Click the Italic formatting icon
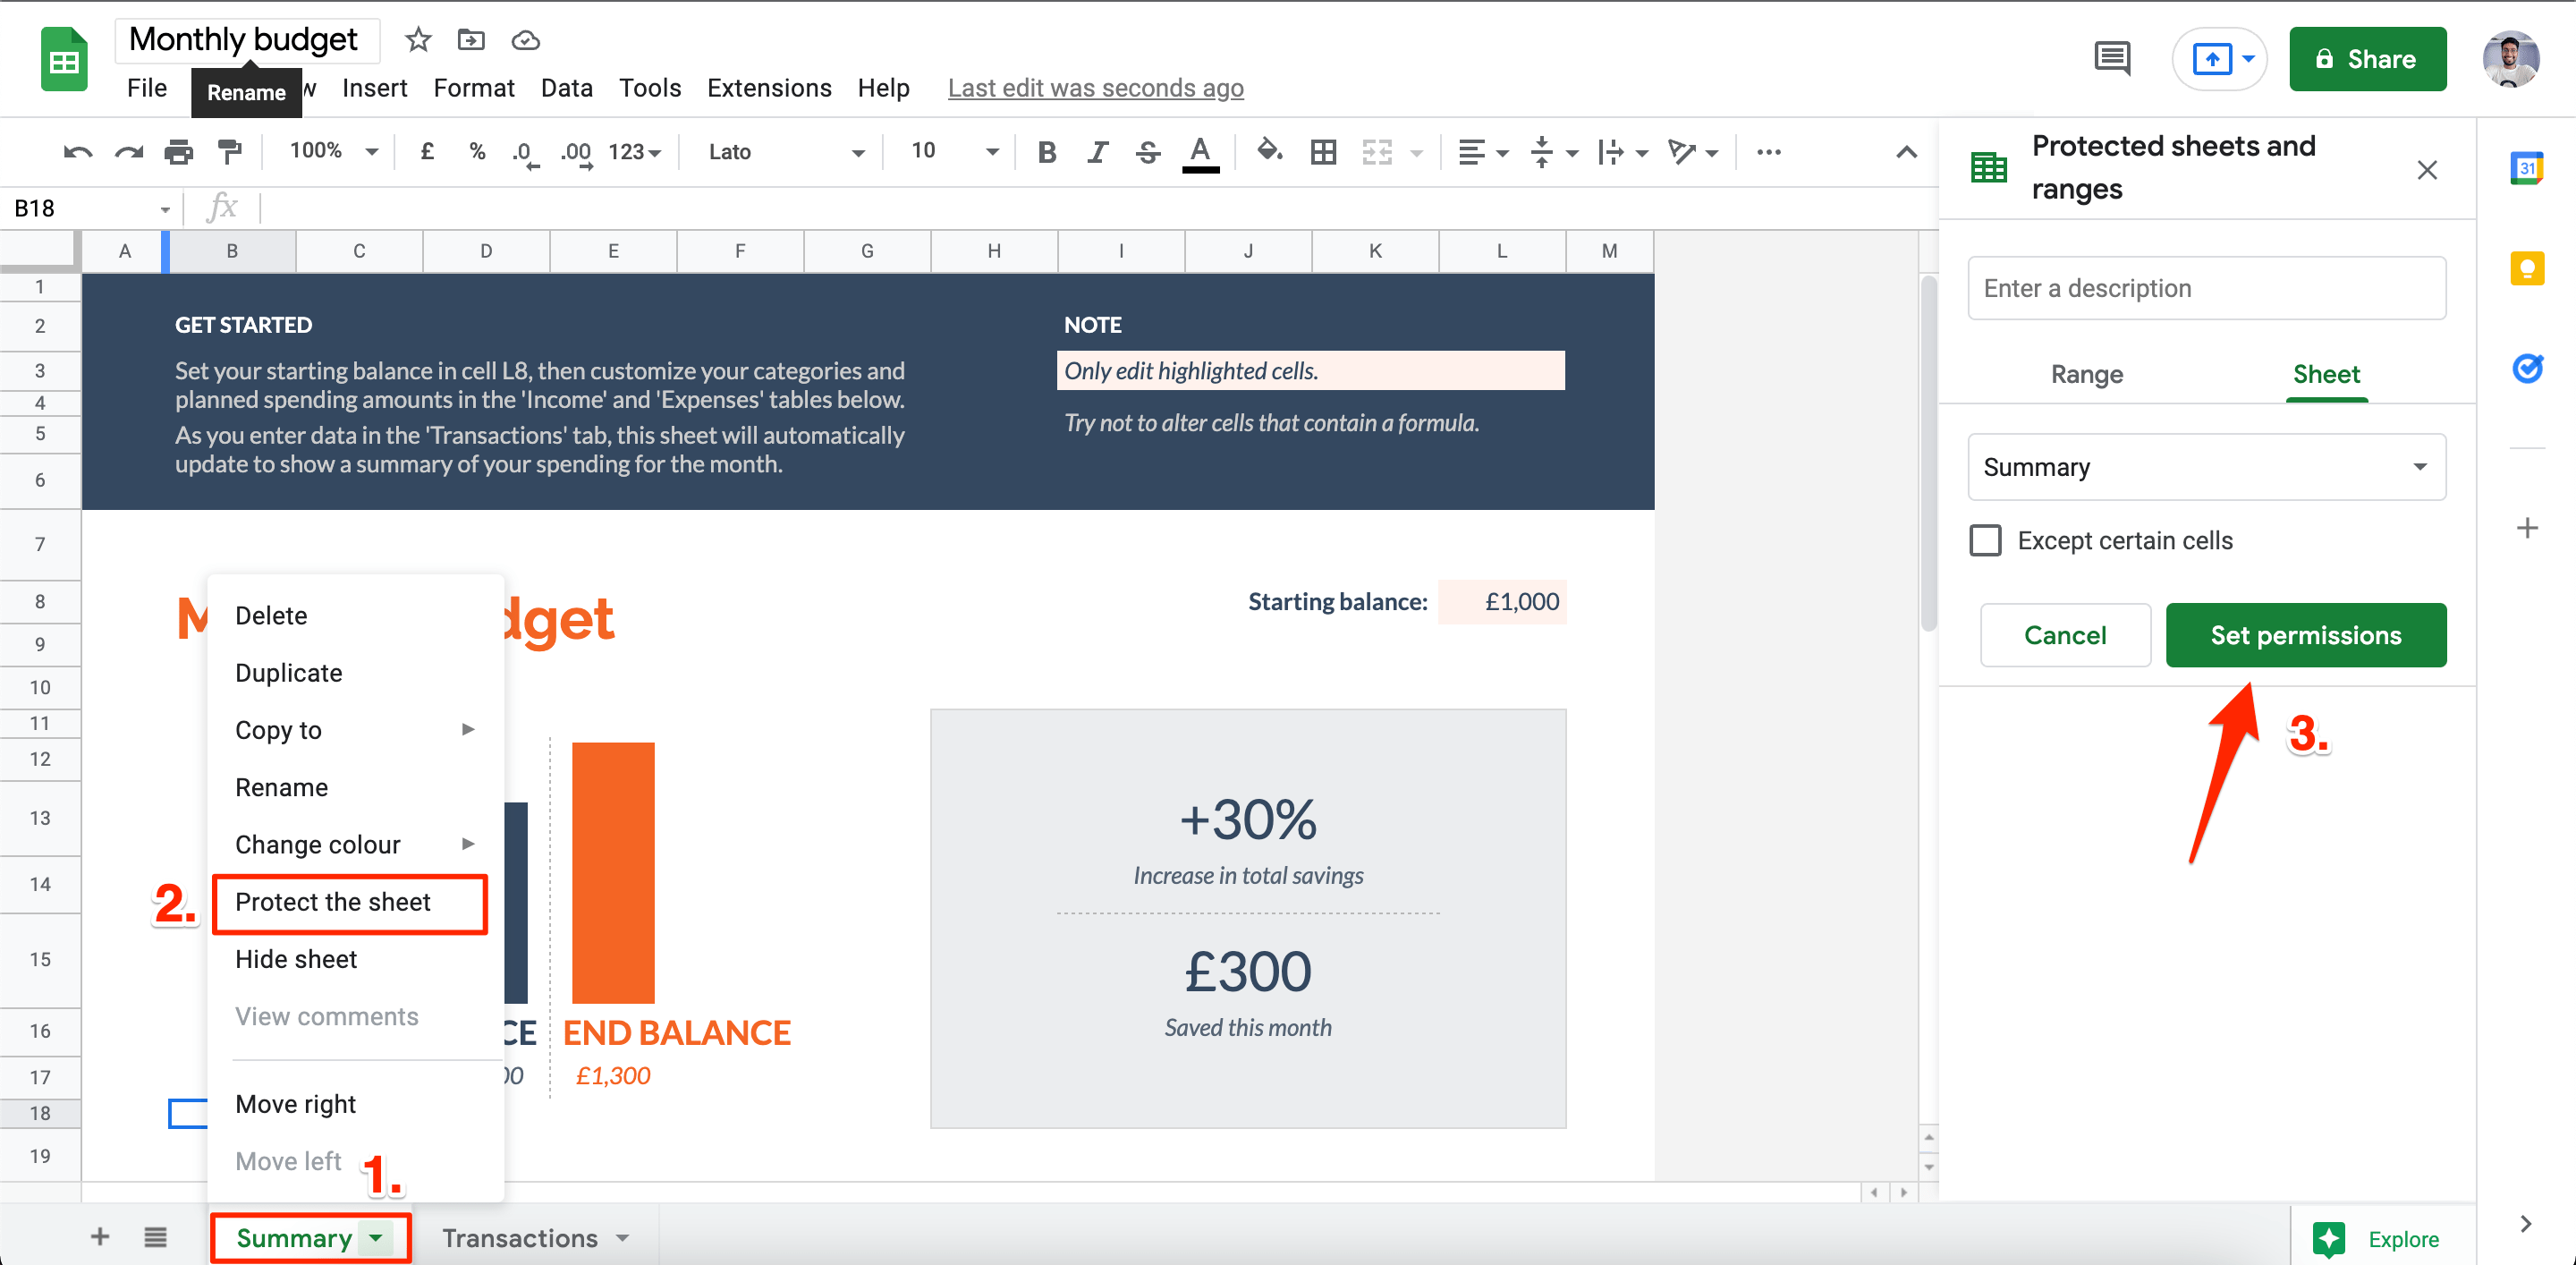The image size is (2576, 1265). (x=1096, y=155)
